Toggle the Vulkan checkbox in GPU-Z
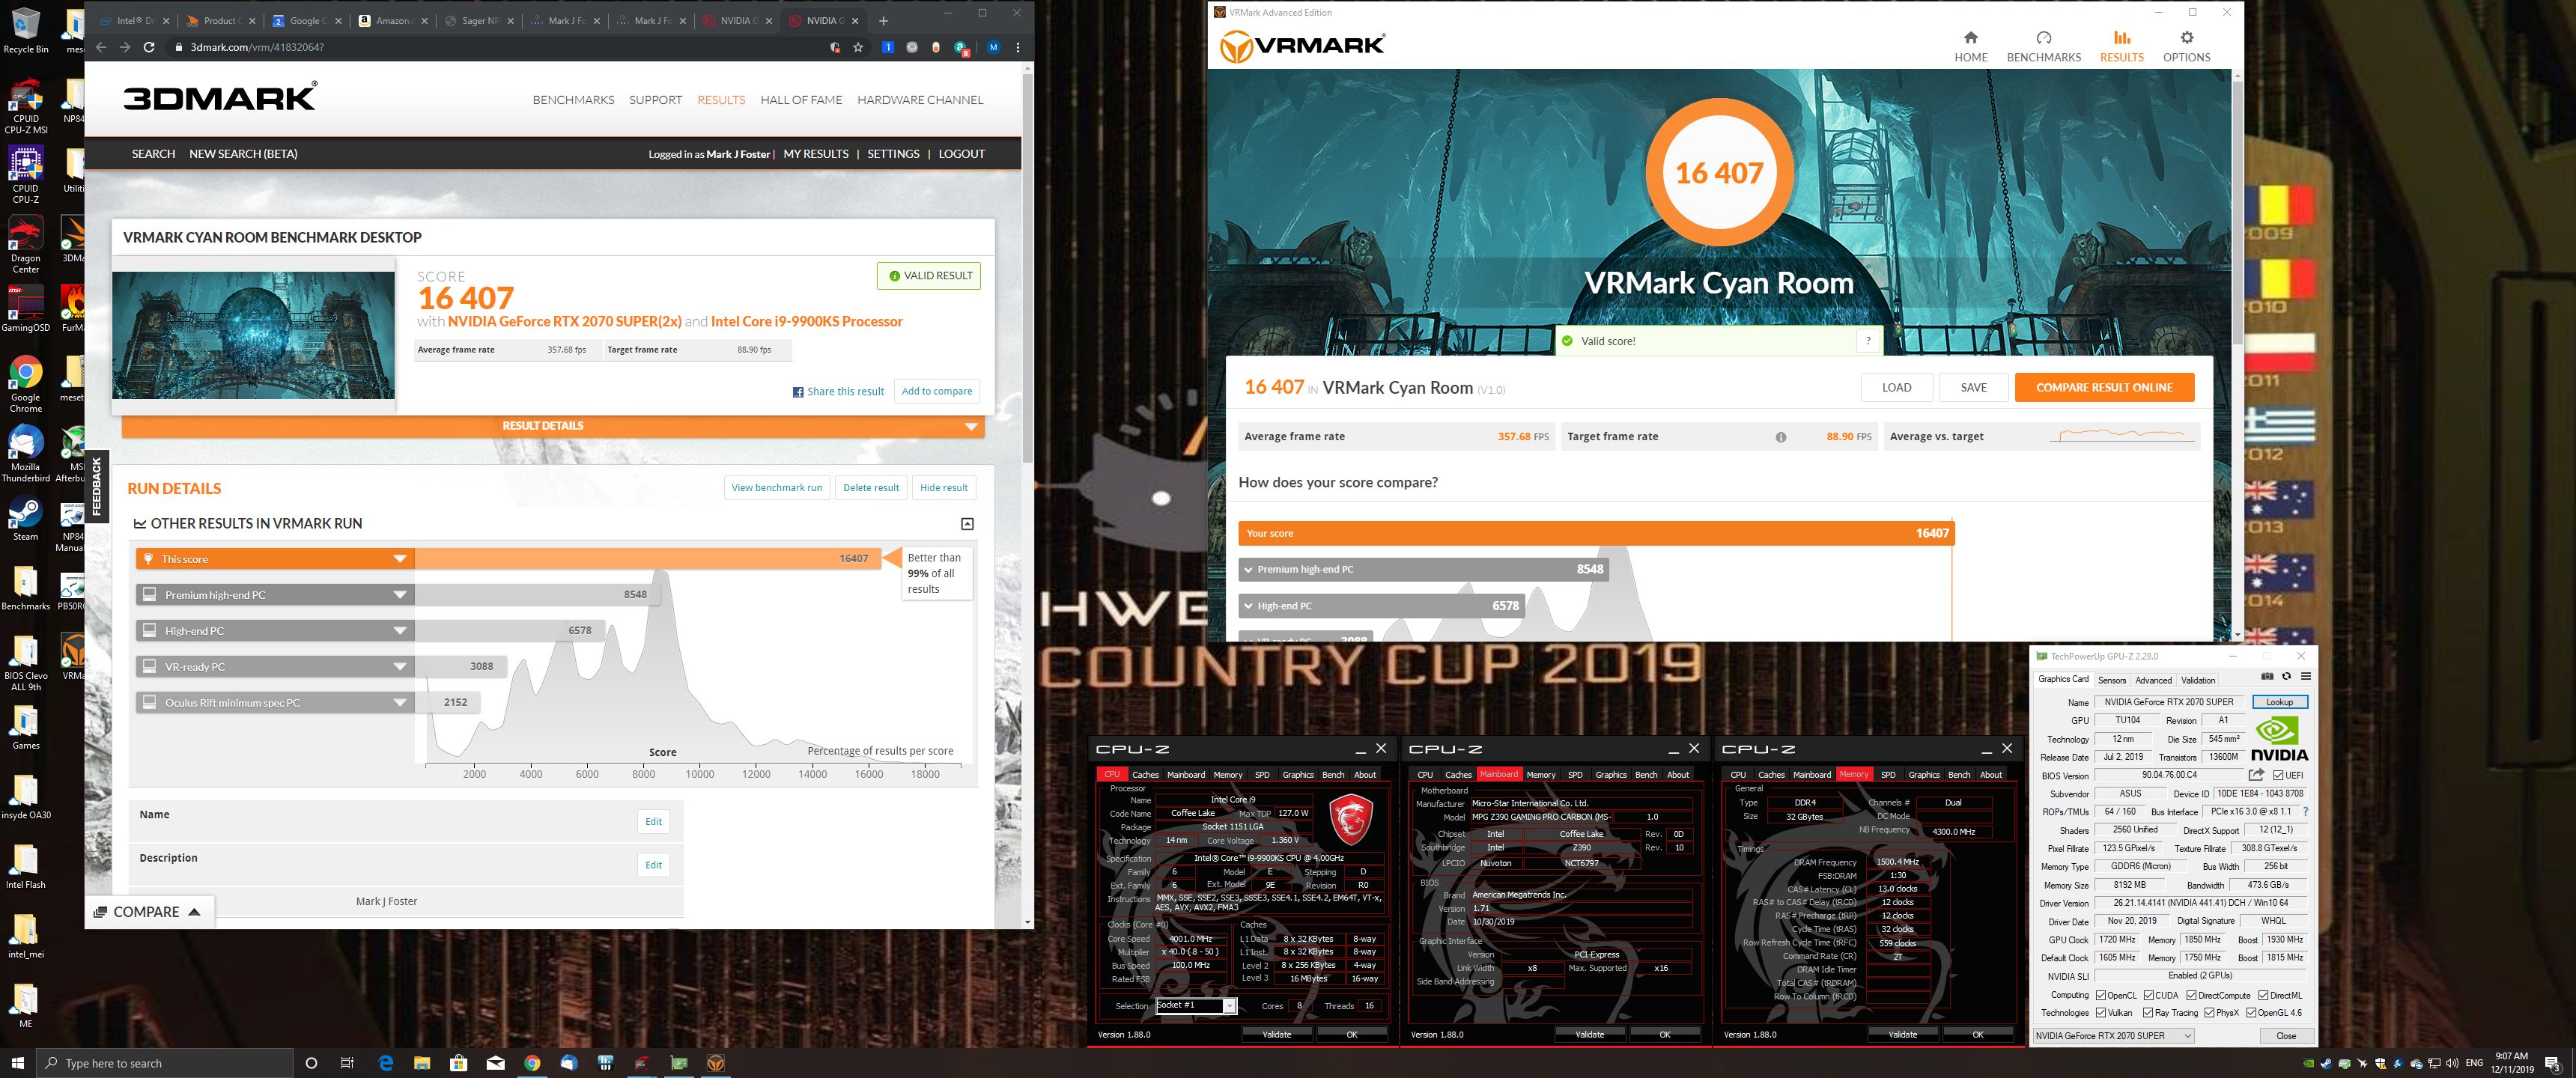 coord(2101,1013)
